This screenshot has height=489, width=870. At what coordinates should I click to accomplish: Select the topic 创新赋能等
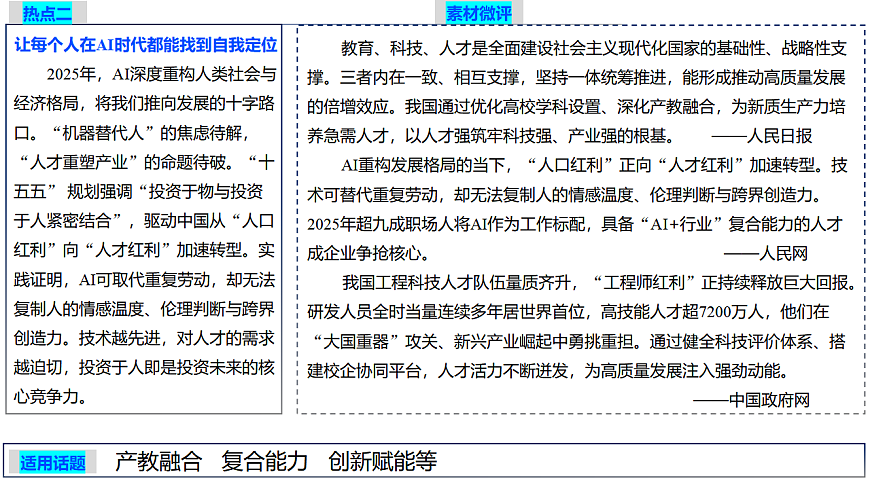pos(383,462)
